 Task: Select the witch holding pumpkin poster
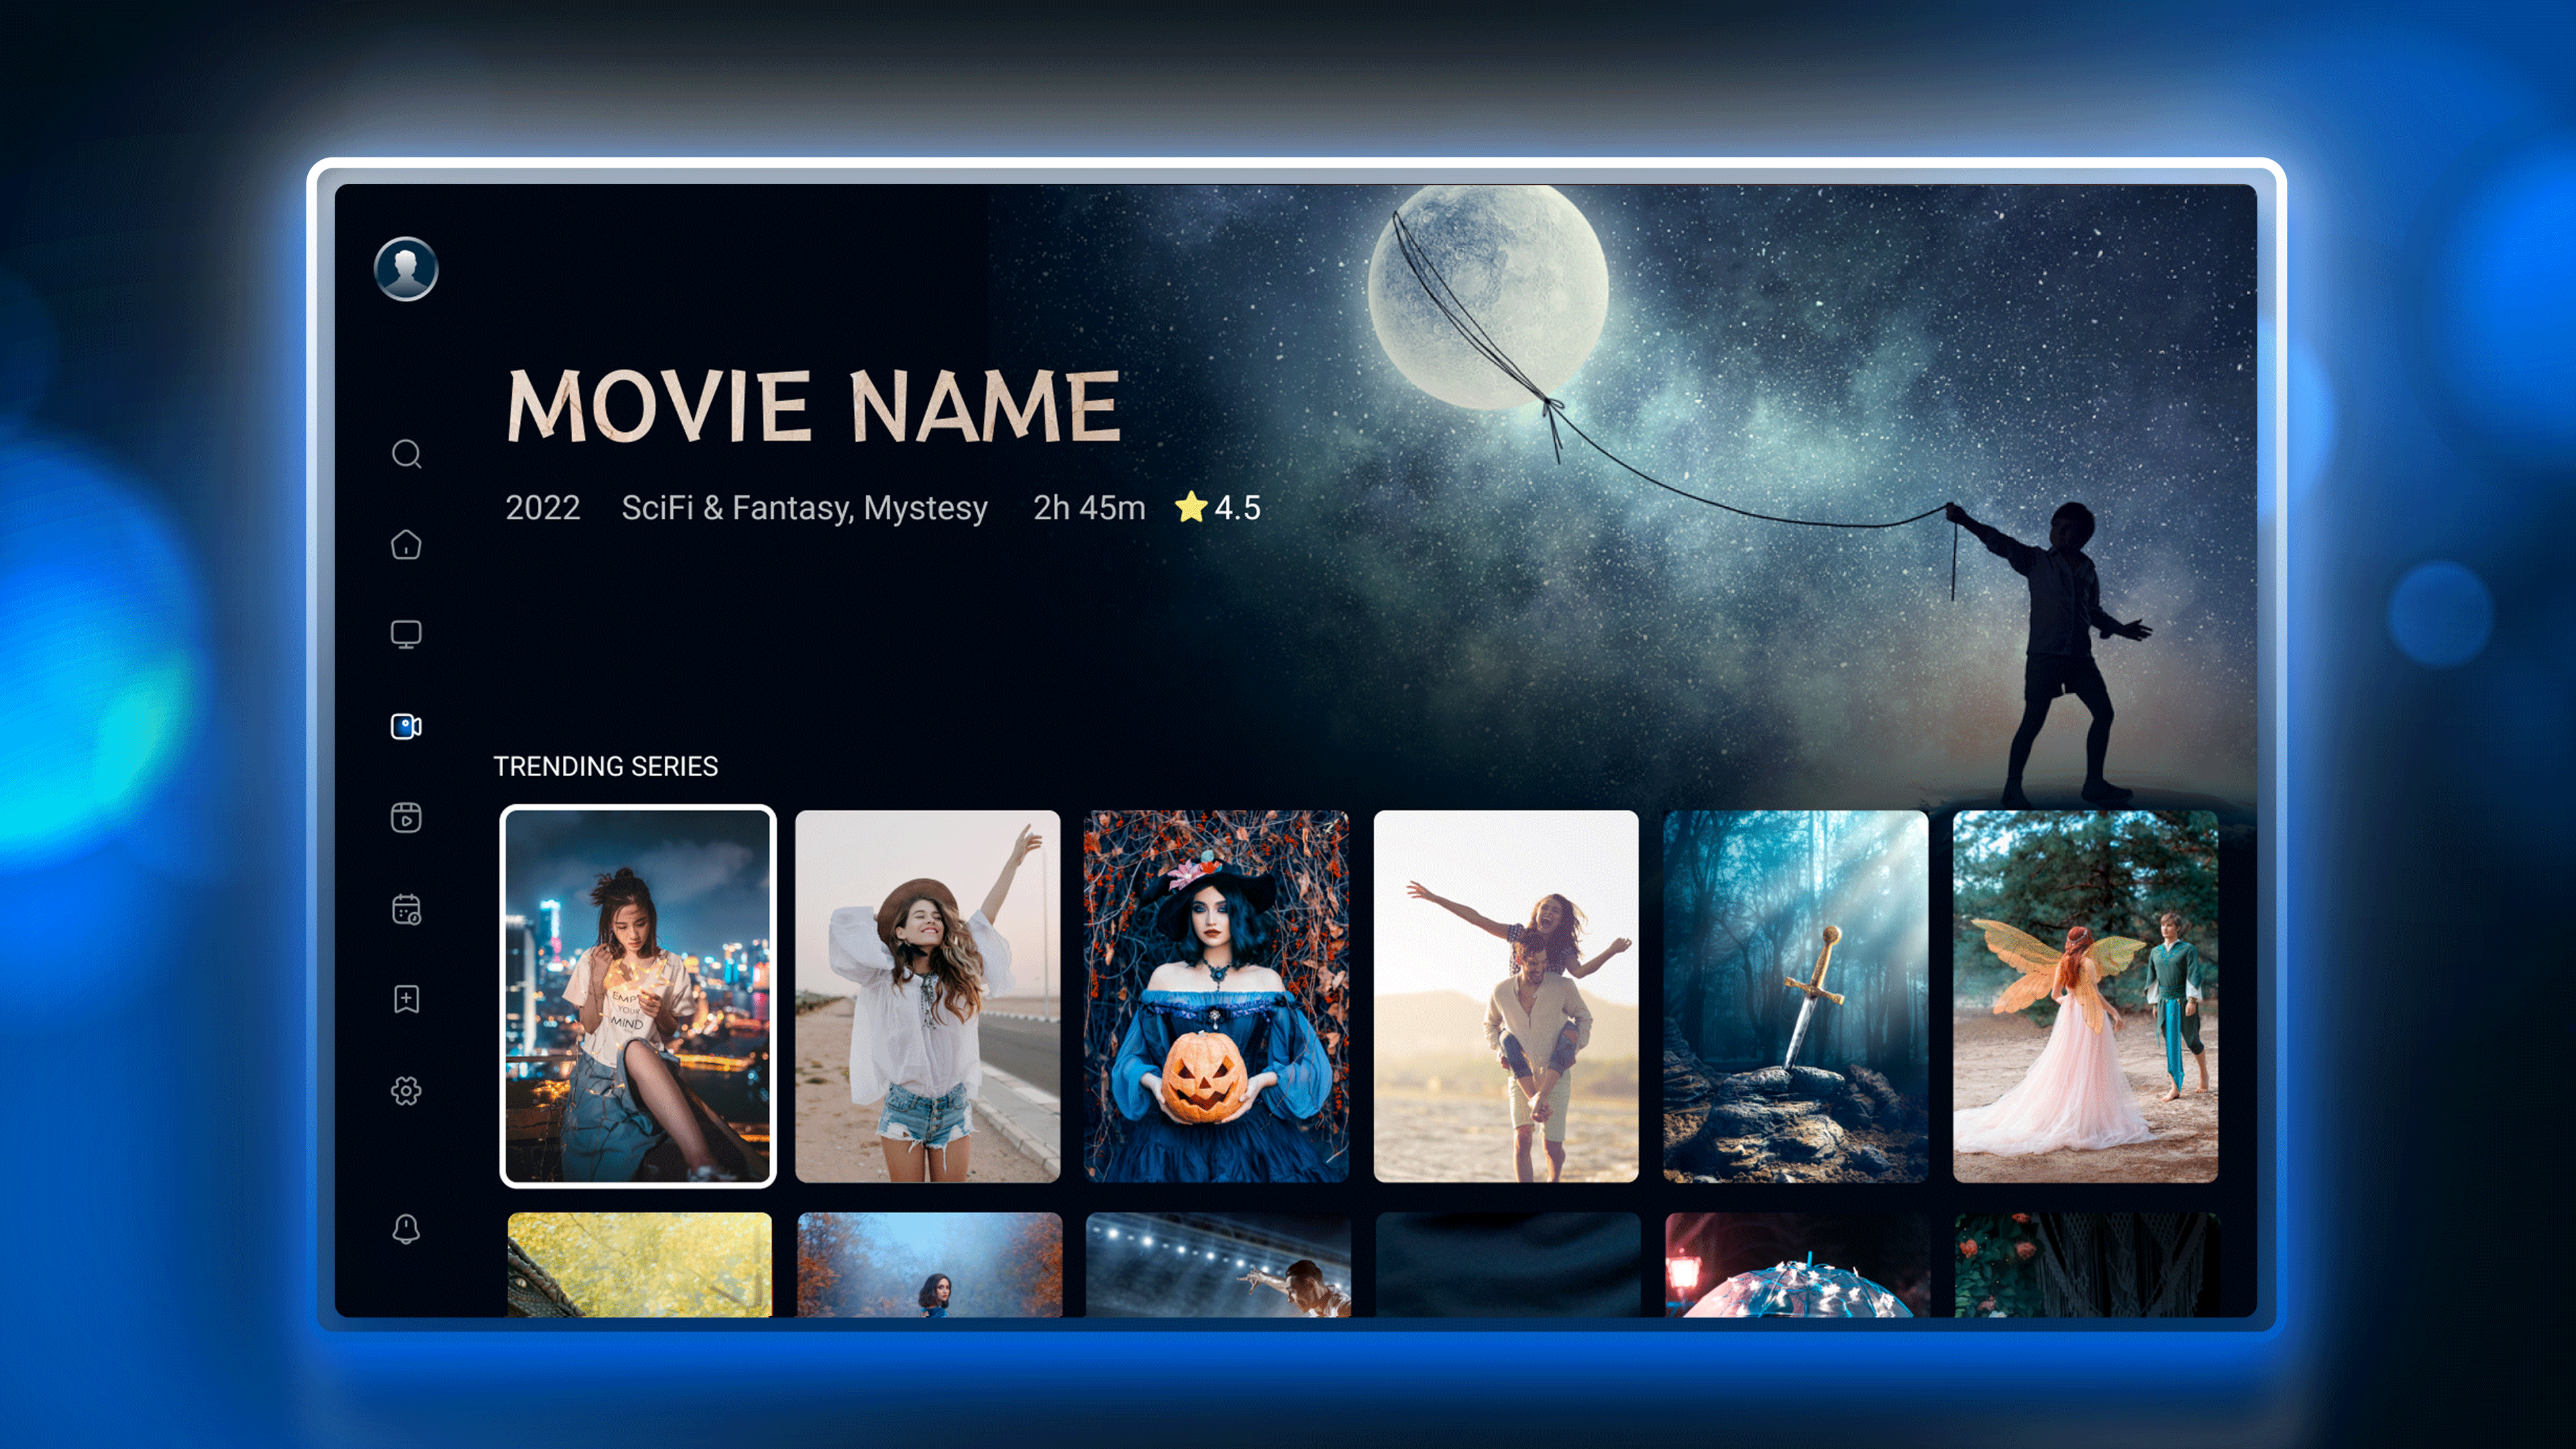(1217, 996)
